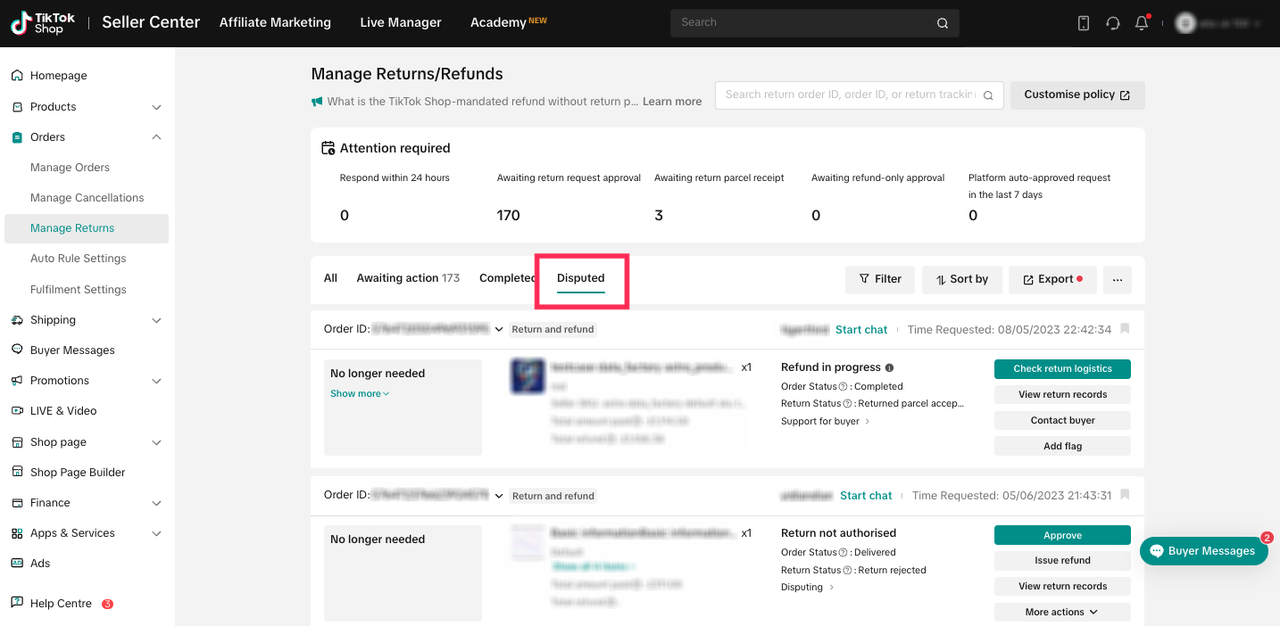Open Live Manager in top navigation
Screen dimensions: 1280x626
[x=400, y=22]
